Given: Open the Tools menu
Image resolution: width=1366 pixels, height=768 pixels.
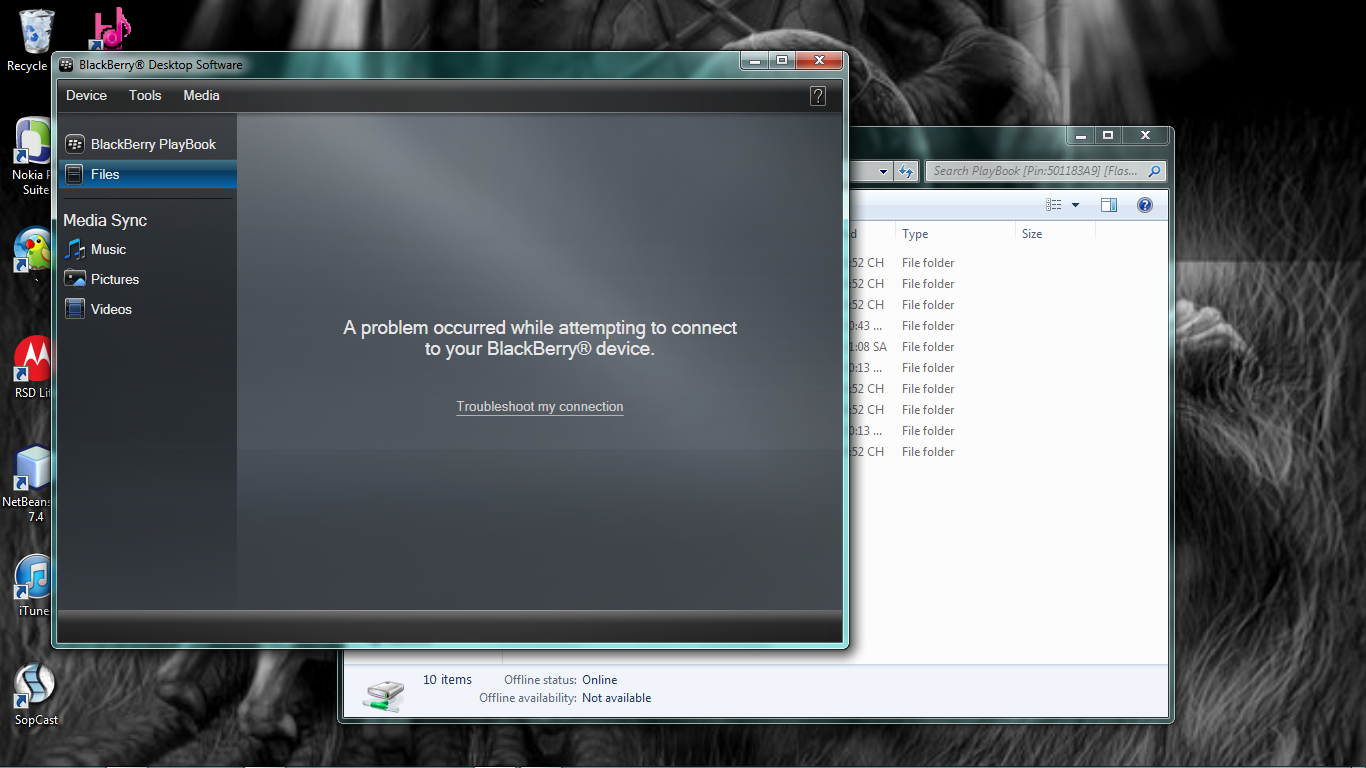Looking at the screenshot, I should (145, 96).
